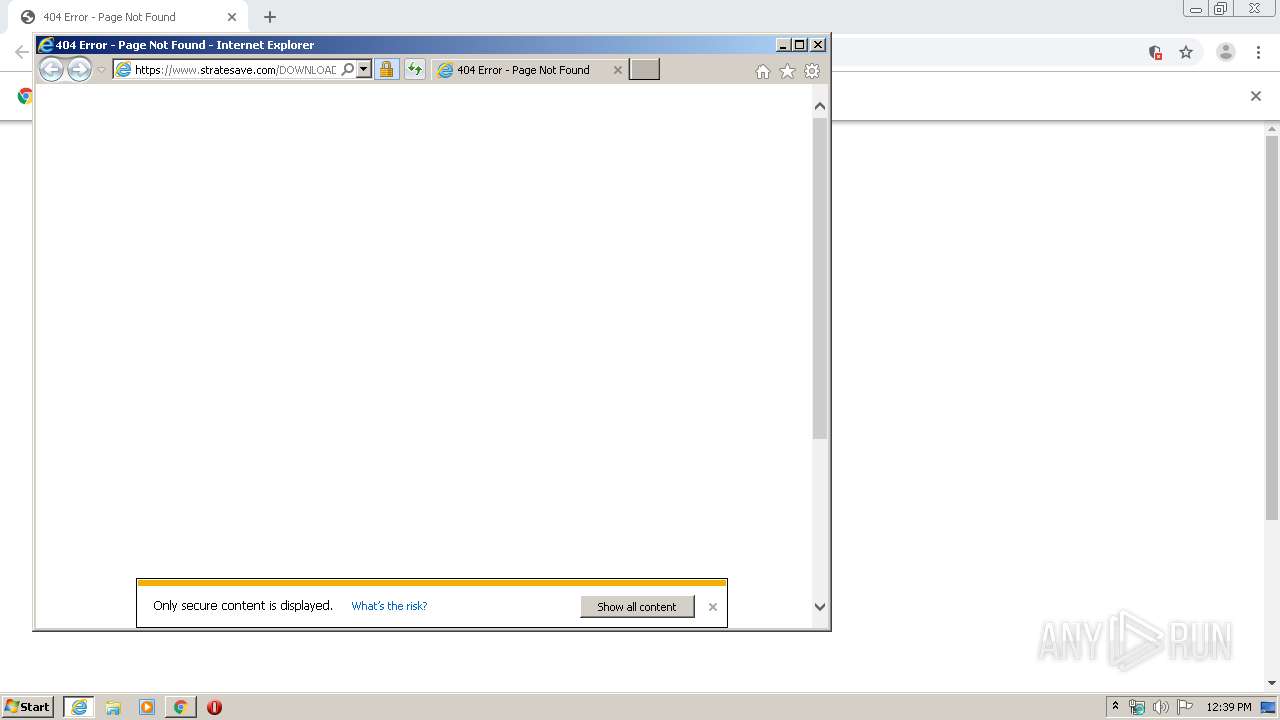The image size is (1280, 720).
Task: Refresh the page in Internet Explorer
Action: point(415,69)
